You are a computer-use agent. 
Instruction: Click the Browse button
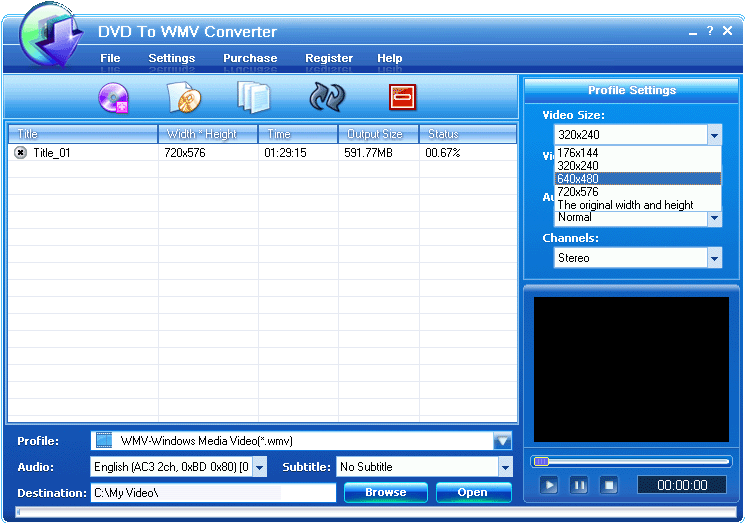click(x=385, y=492)
